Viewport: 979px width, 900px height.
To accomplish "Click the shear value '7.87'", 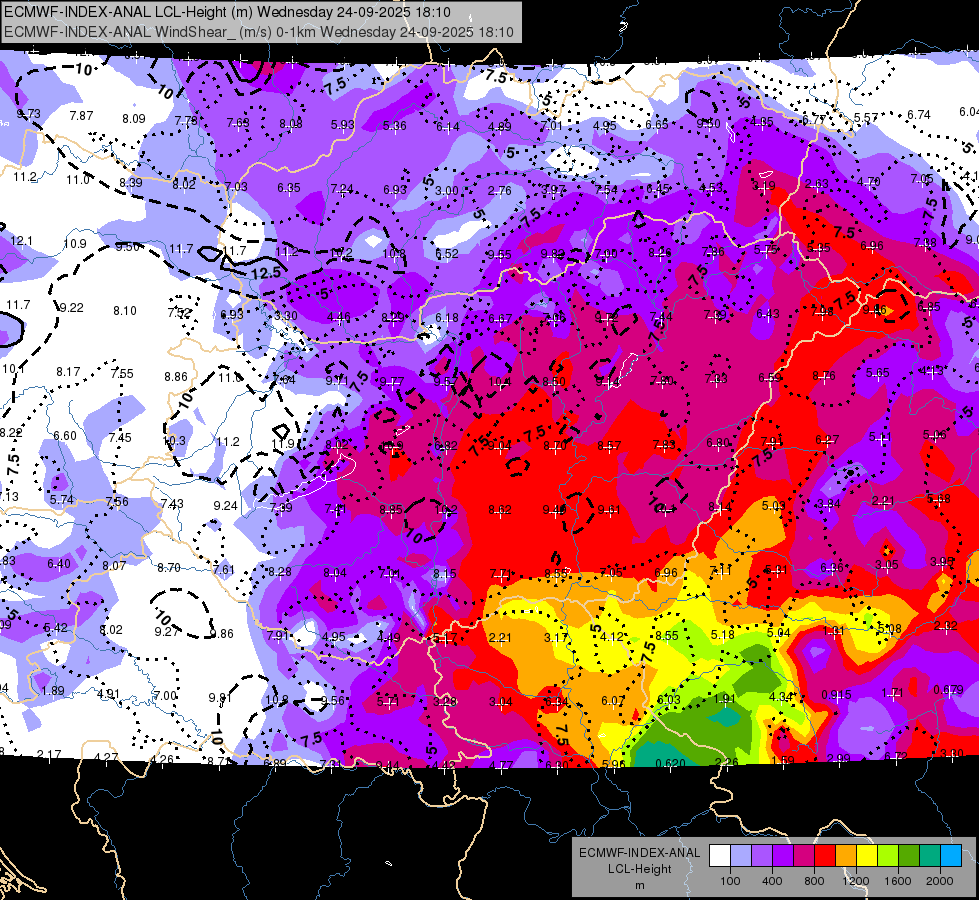I will [81, 116].
